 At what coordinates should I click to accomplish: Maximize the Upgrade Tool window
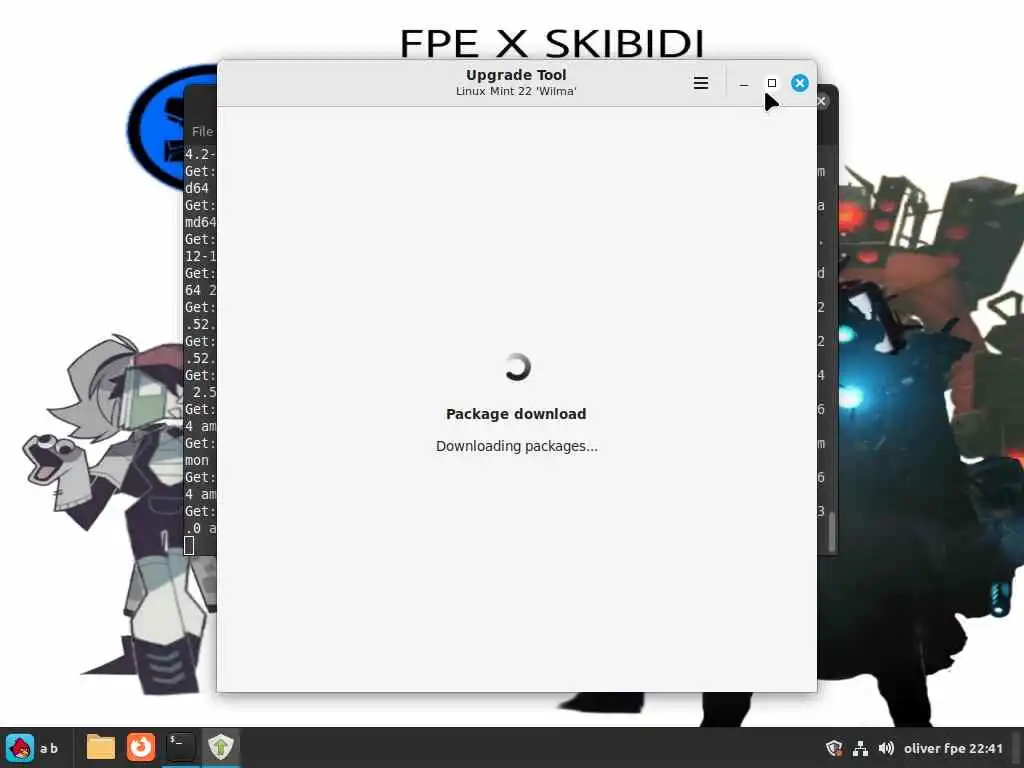pyautogui.click(x=772, y=83)
